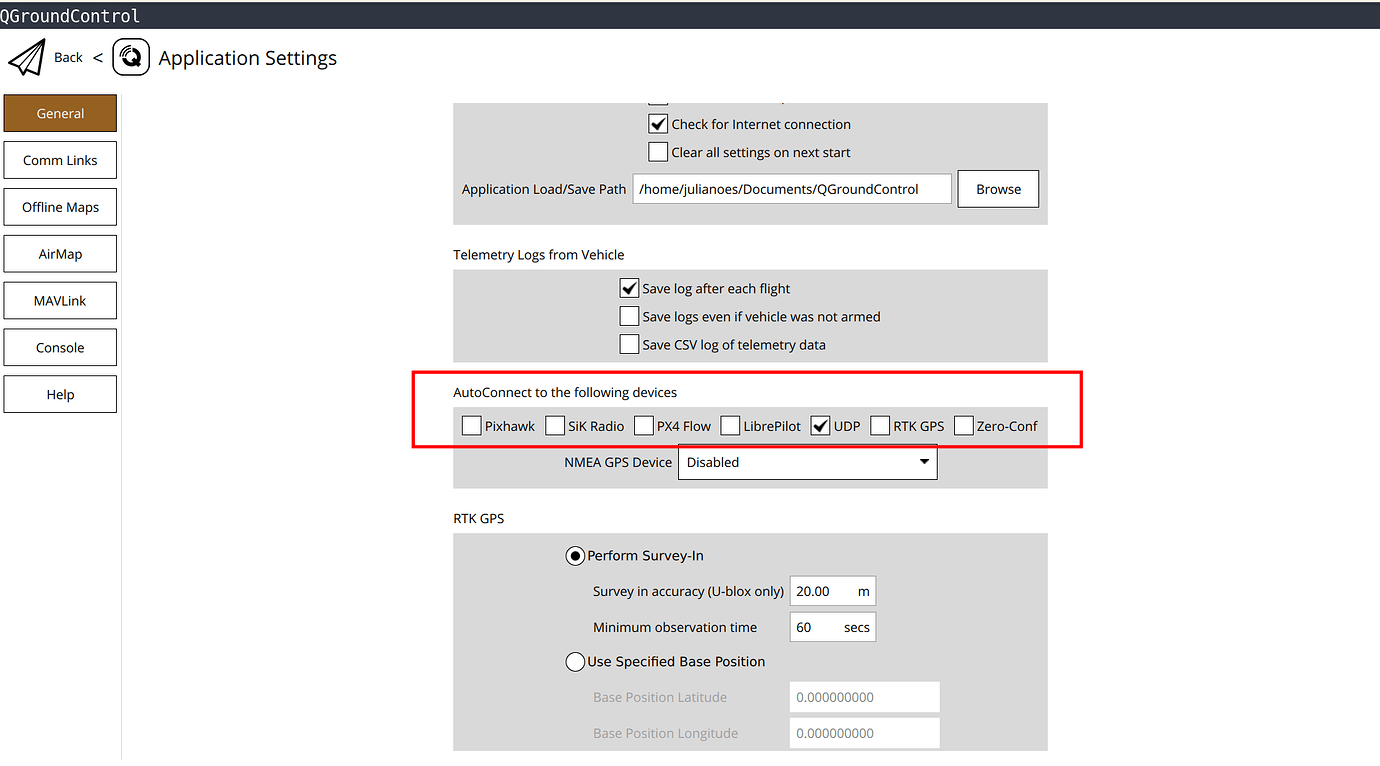Enable Pixhawk autoconnect checkbox
1380x766 pixels.
click(472, 427)
